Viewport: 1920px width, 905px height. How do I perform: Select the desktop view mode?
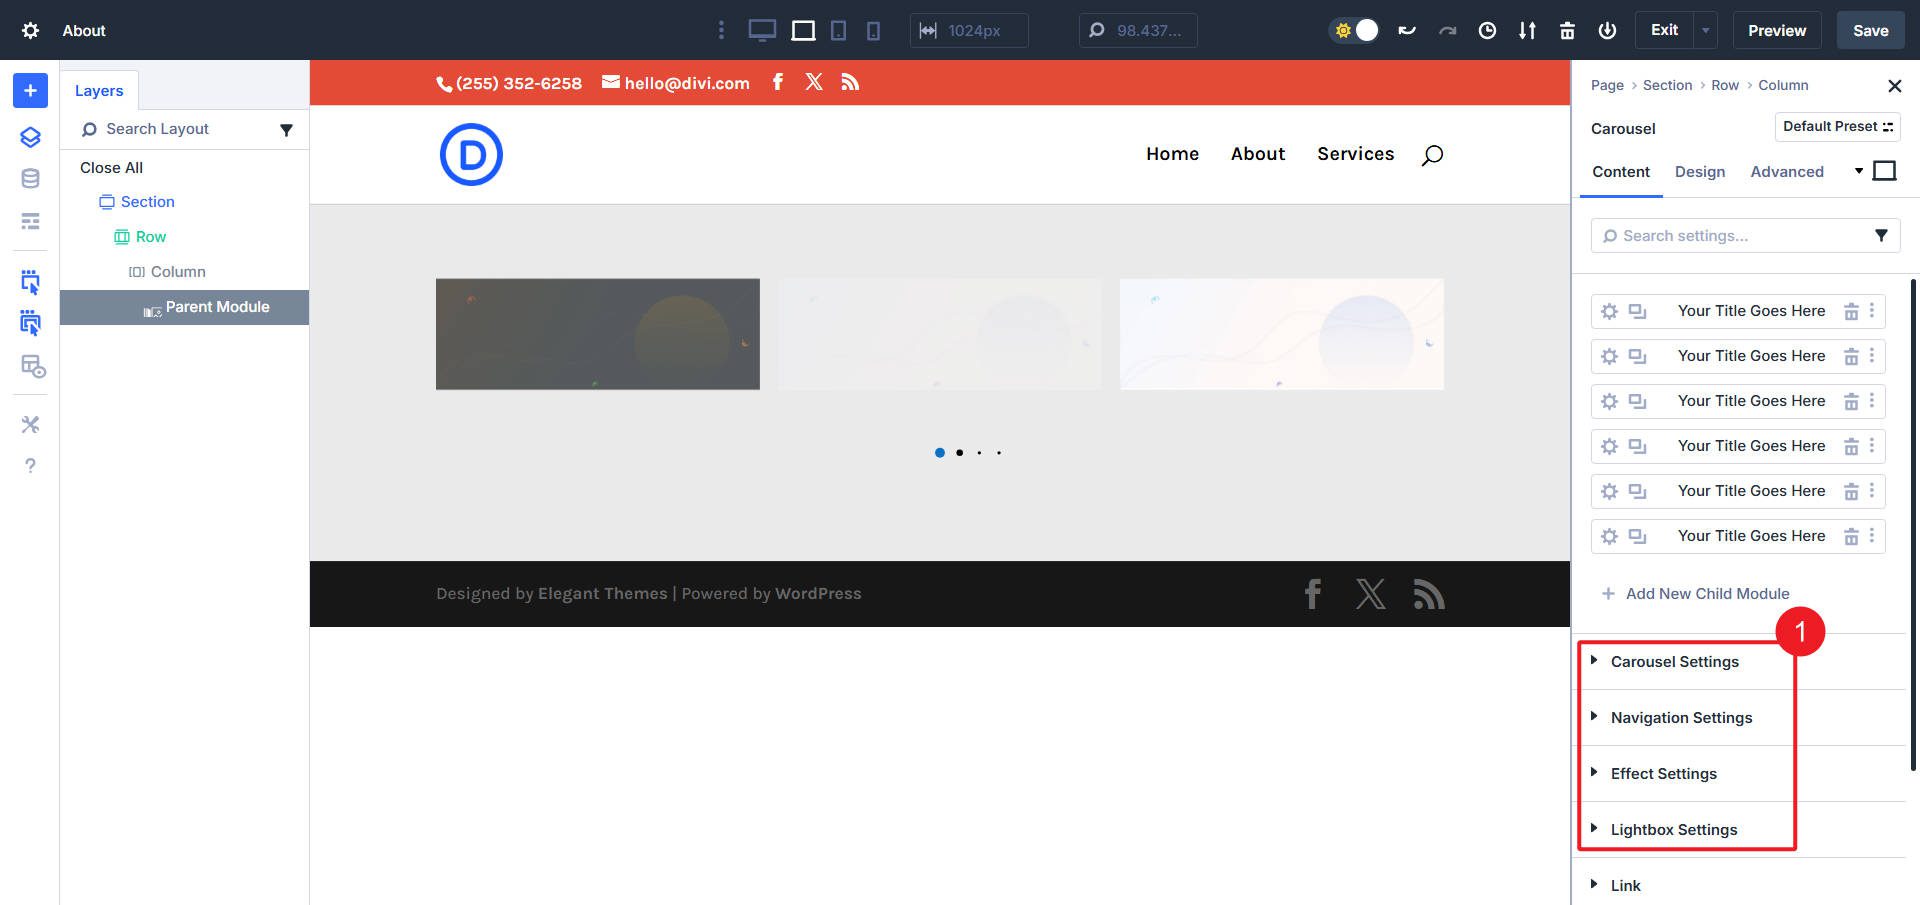[x=762, y=30]
